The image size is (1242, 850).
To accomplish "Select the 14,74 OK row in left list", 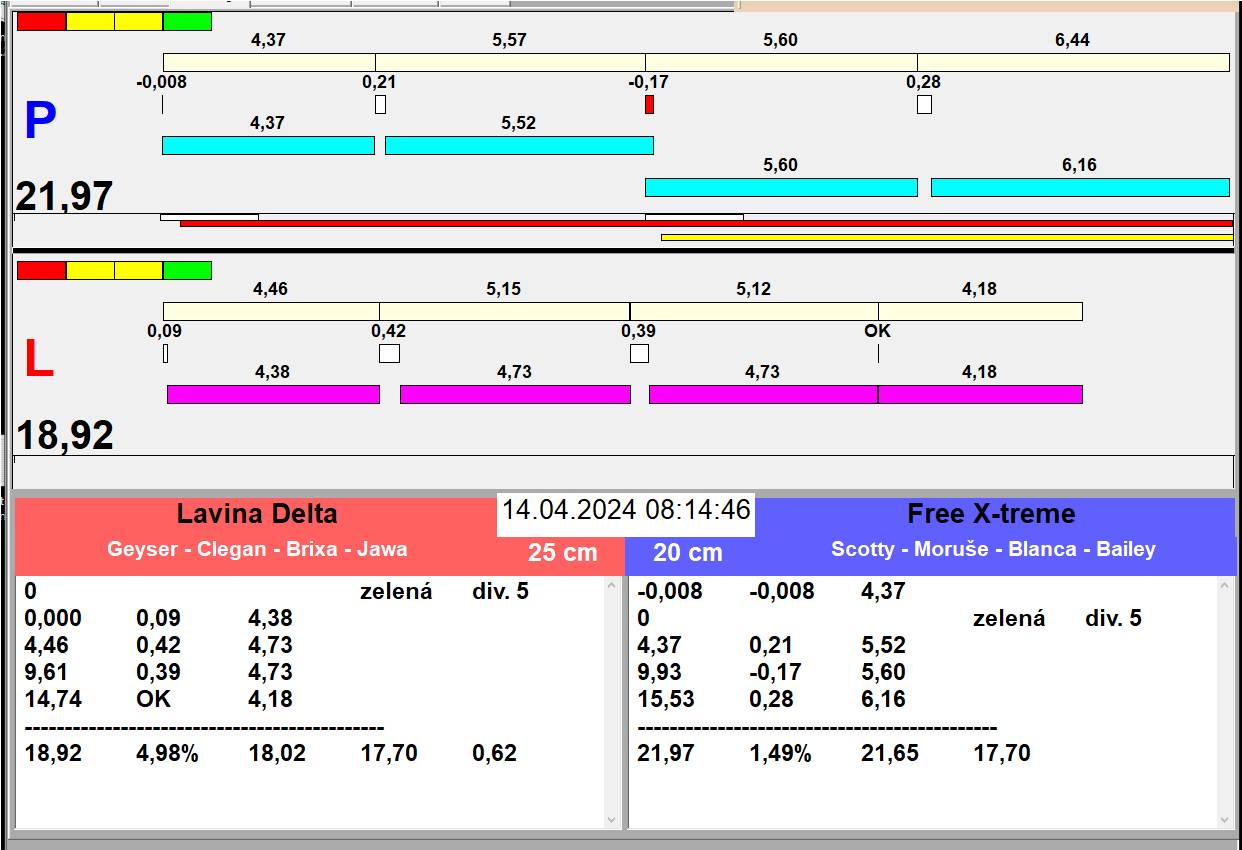I will pyautogui.click(x=160, y=699).
